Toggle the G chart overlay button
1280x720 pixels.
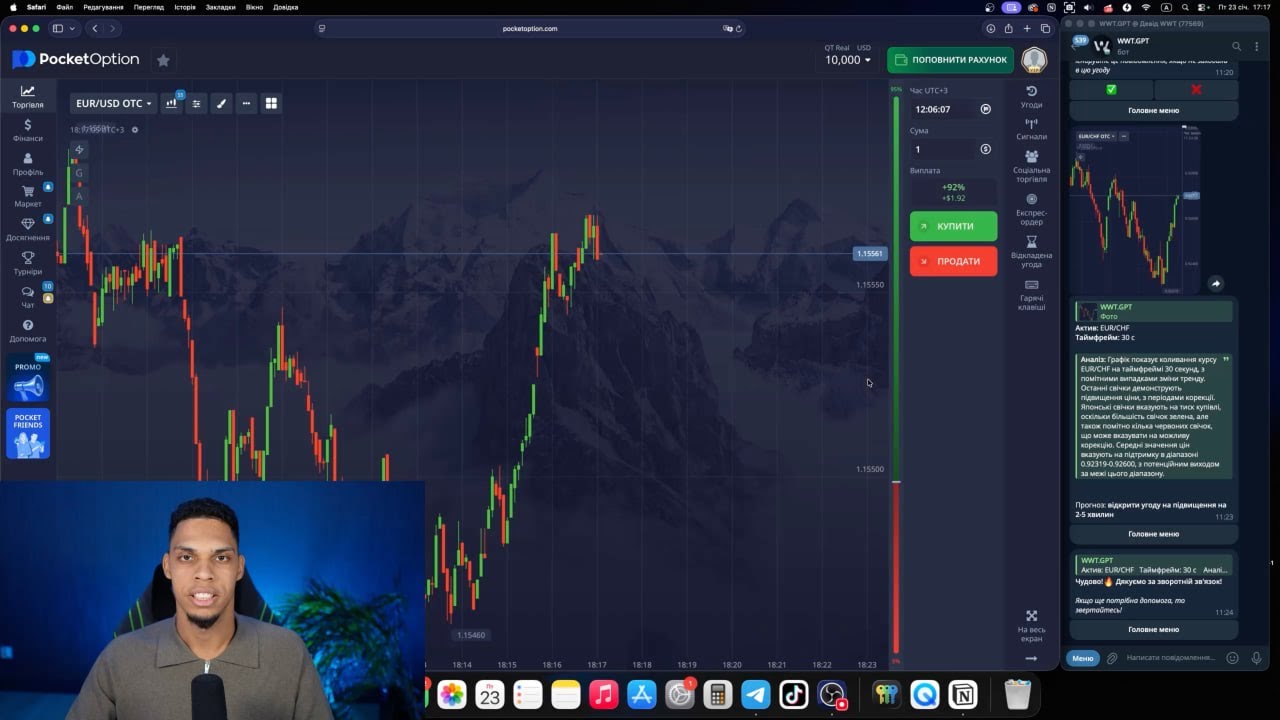79,173
